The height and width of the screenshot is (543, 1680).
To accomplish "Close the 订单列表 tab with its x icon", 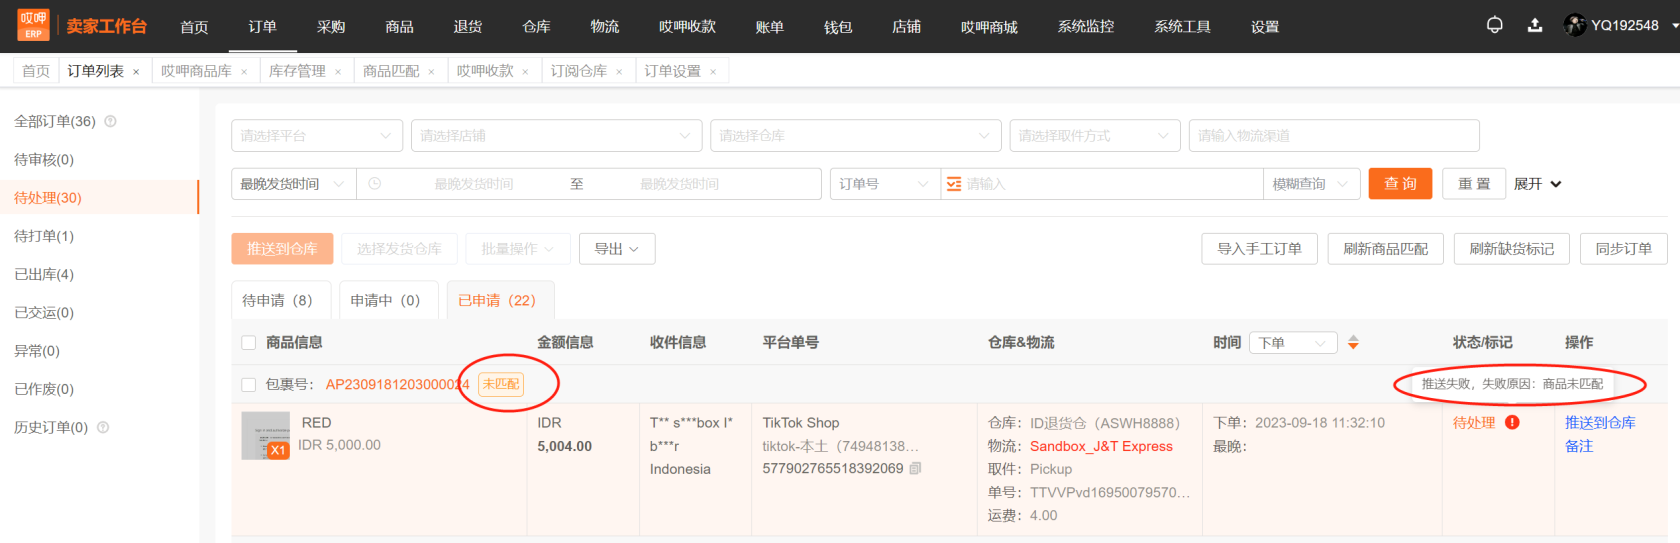I will (136, 72).
